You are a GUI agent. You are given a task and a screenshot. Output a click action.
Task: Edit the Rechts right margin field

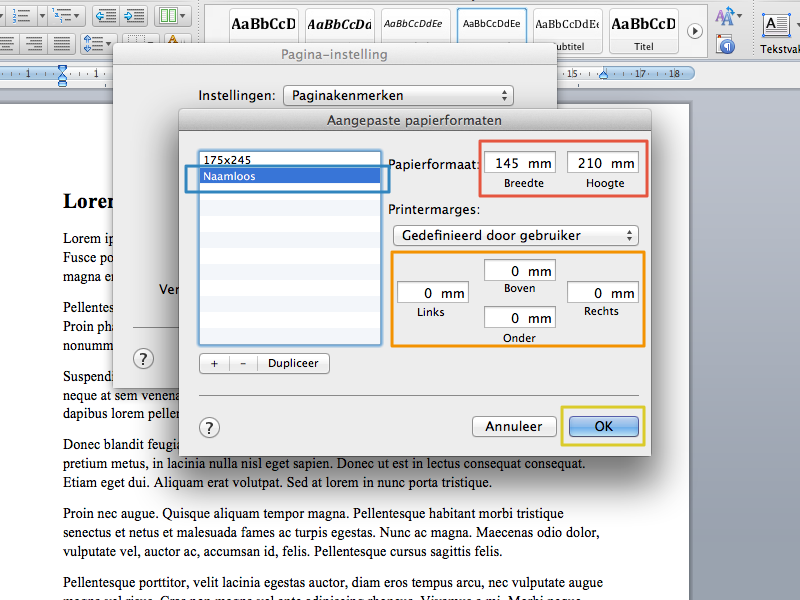603,293
